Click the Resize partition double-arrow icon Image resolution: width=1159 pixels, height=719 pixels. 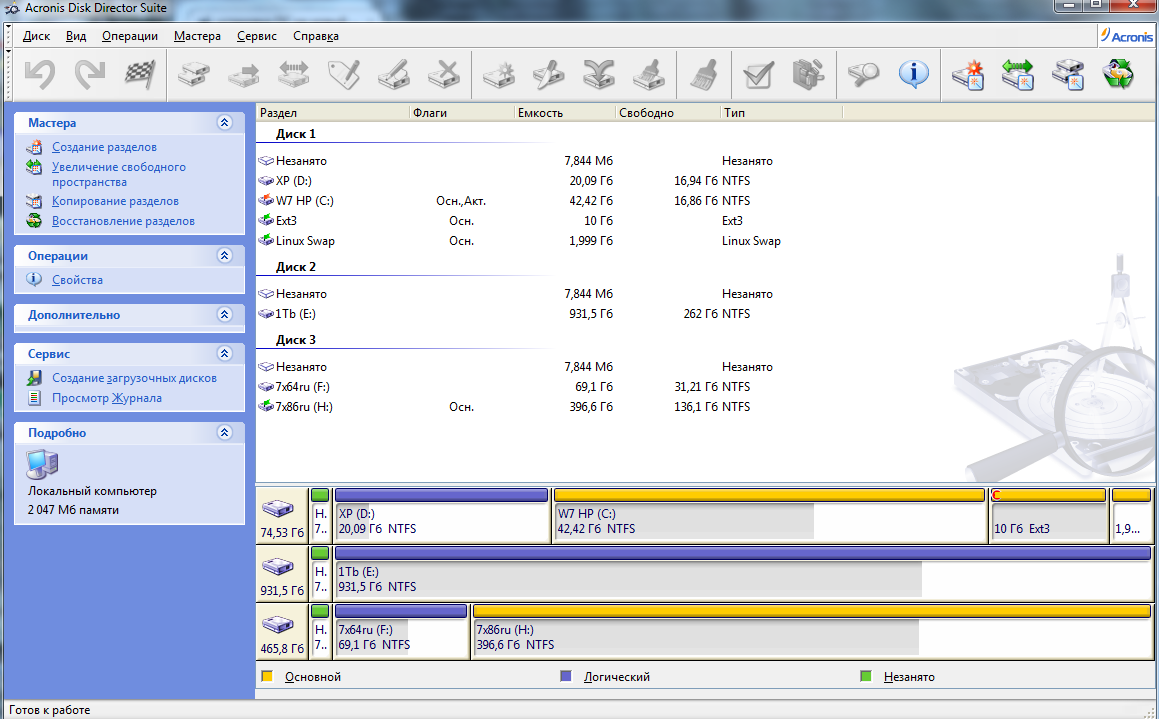pos(293,74)
